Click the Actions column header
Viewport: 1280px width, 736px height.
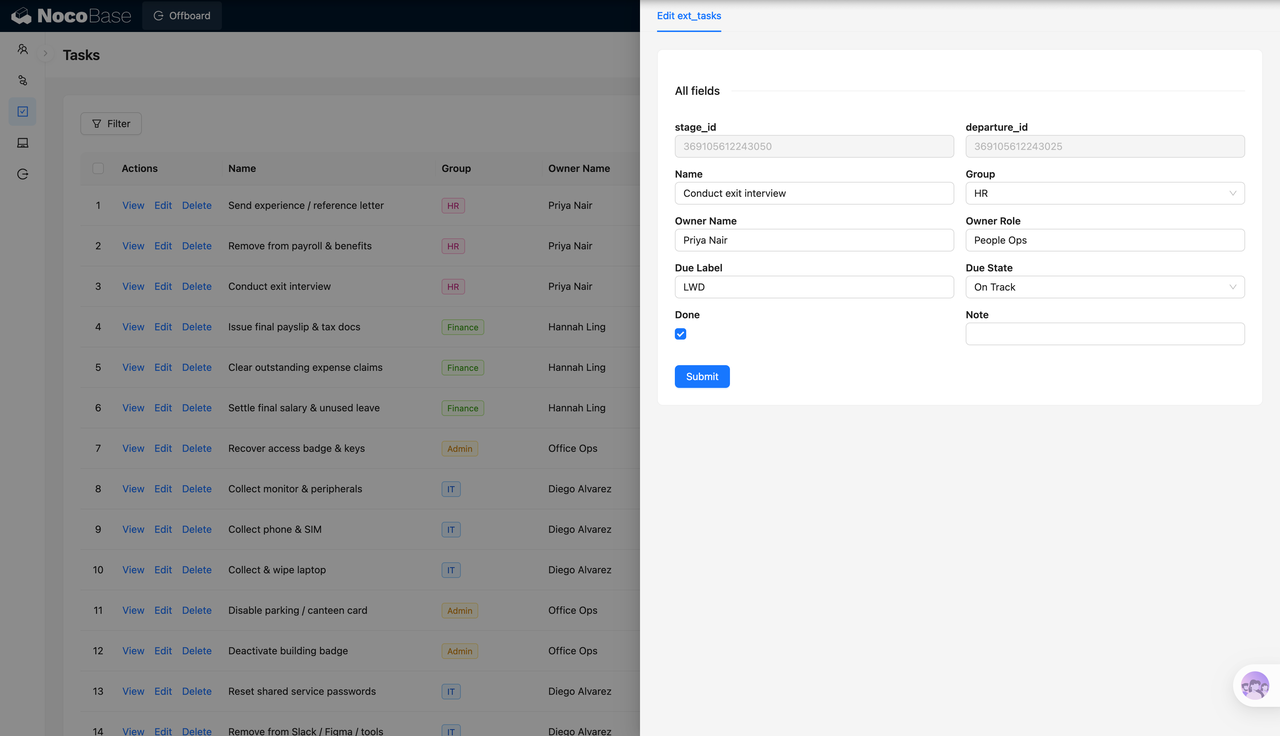[140, 168]
